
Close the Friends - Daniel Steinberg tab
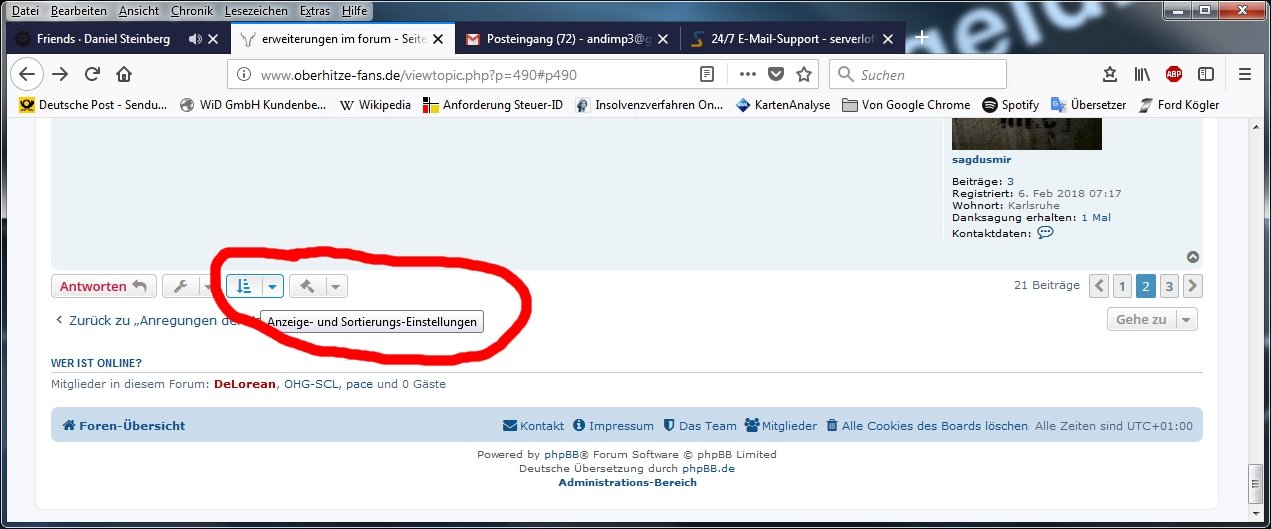point(215,39)
